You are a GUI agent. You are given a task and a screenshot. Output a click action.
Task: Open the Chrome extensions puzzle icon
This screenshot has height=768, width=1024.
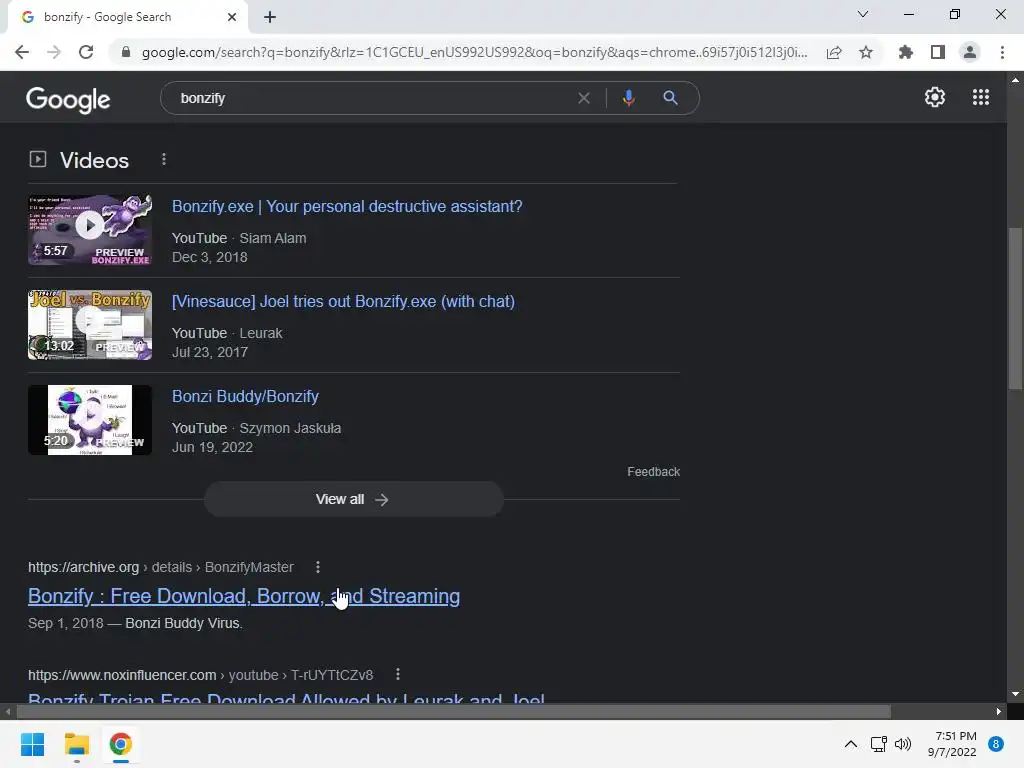(905, 52)
